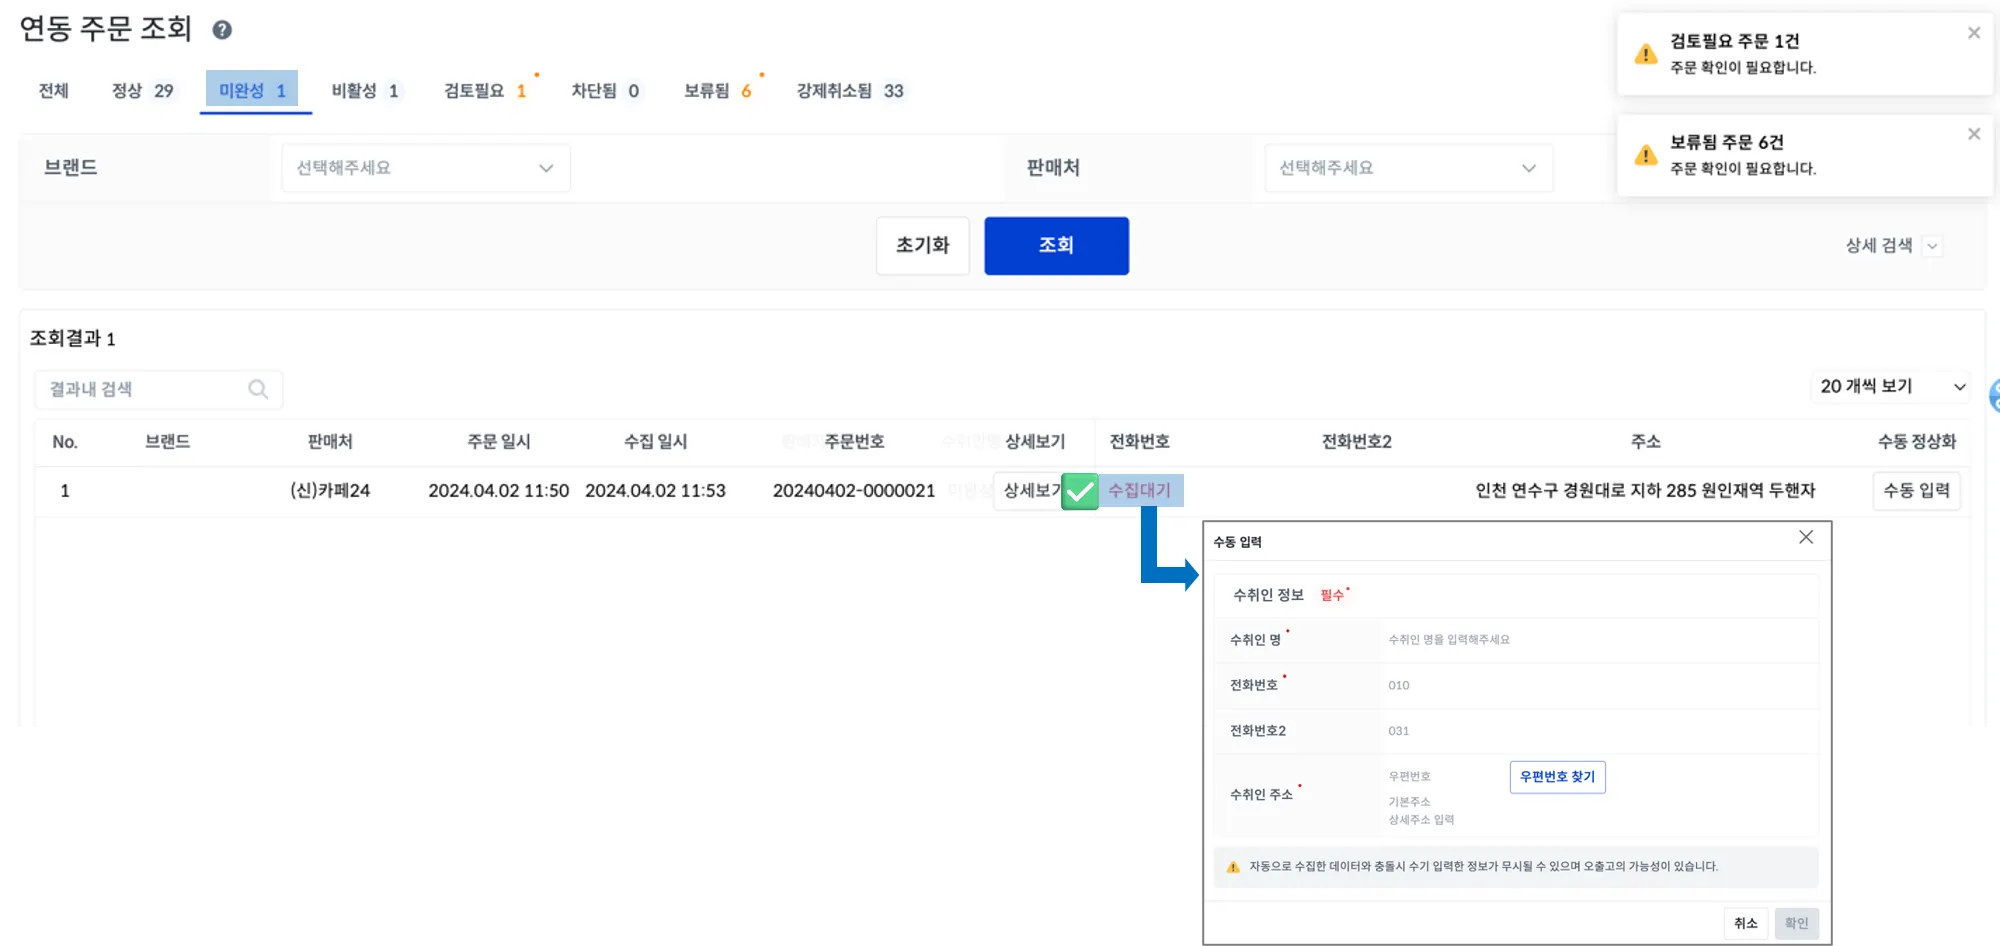
Task: Switch to the 정상 29 tab
Action: click(x=143, y=91)
